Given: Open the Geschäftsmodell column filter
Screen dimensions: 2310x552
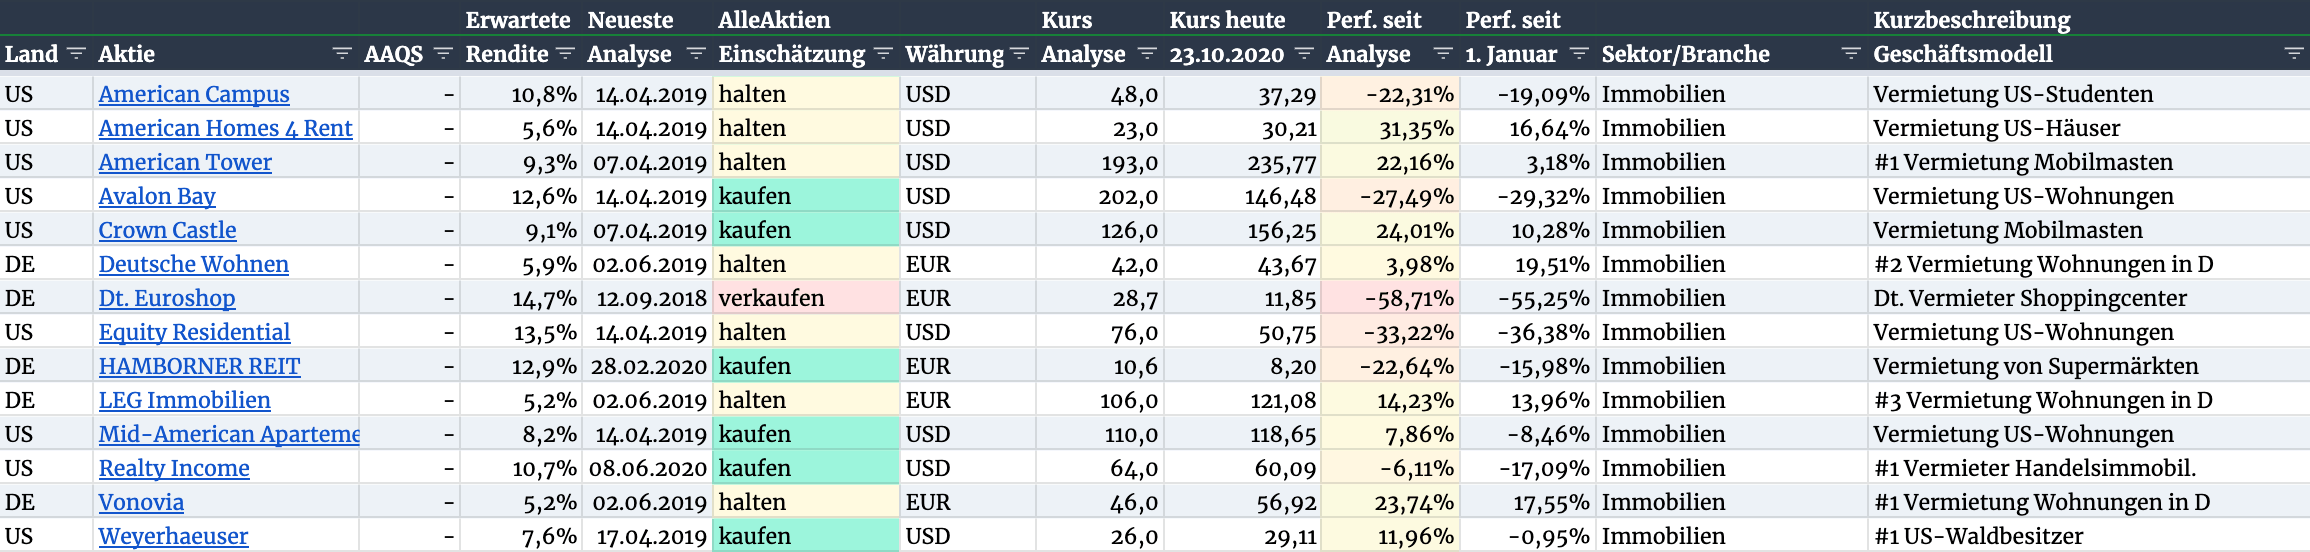Looking at the screenshot, I should tap(2294, 54).
